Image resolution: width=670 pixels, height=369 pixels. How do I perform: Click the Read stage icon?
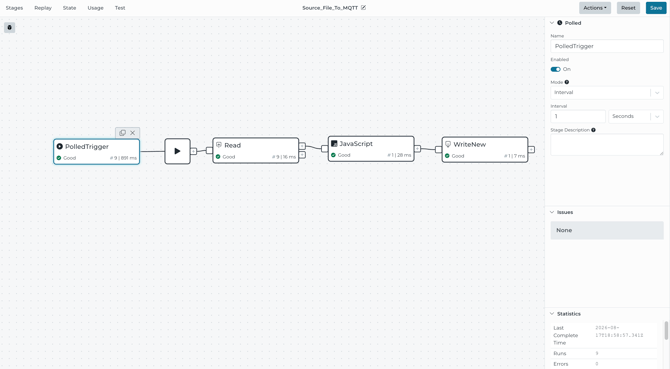pos(219,145)
